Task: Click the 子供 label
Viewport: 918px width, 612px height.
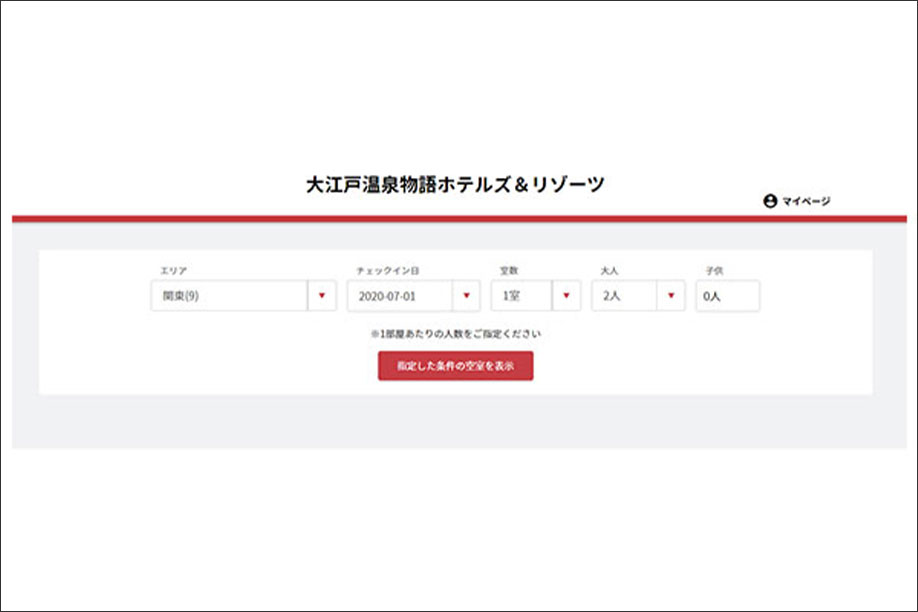Action: [714, 271]
